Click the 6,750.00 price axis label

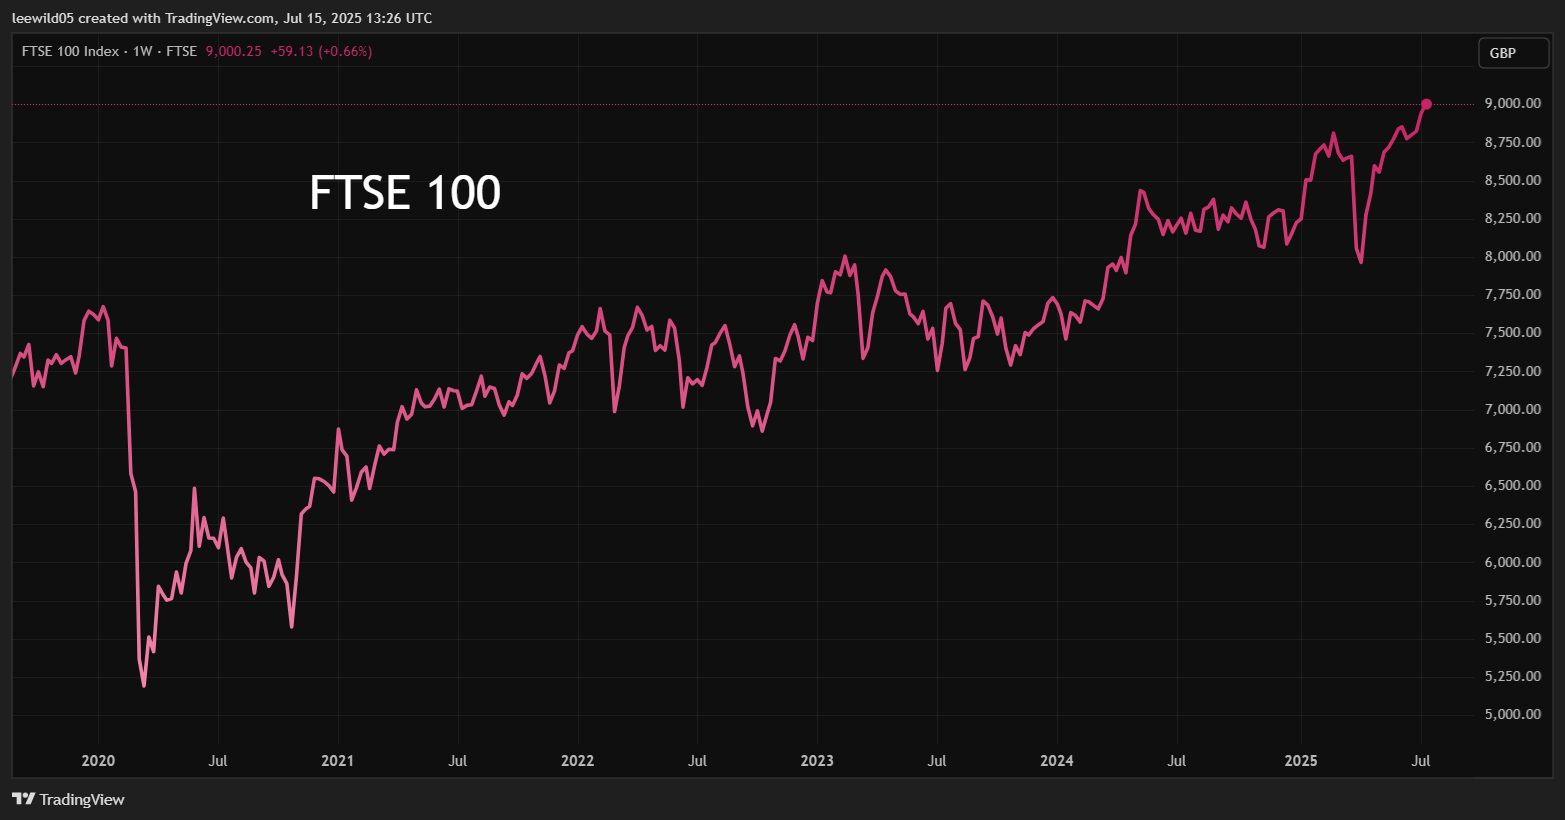tap(1512, 447)
